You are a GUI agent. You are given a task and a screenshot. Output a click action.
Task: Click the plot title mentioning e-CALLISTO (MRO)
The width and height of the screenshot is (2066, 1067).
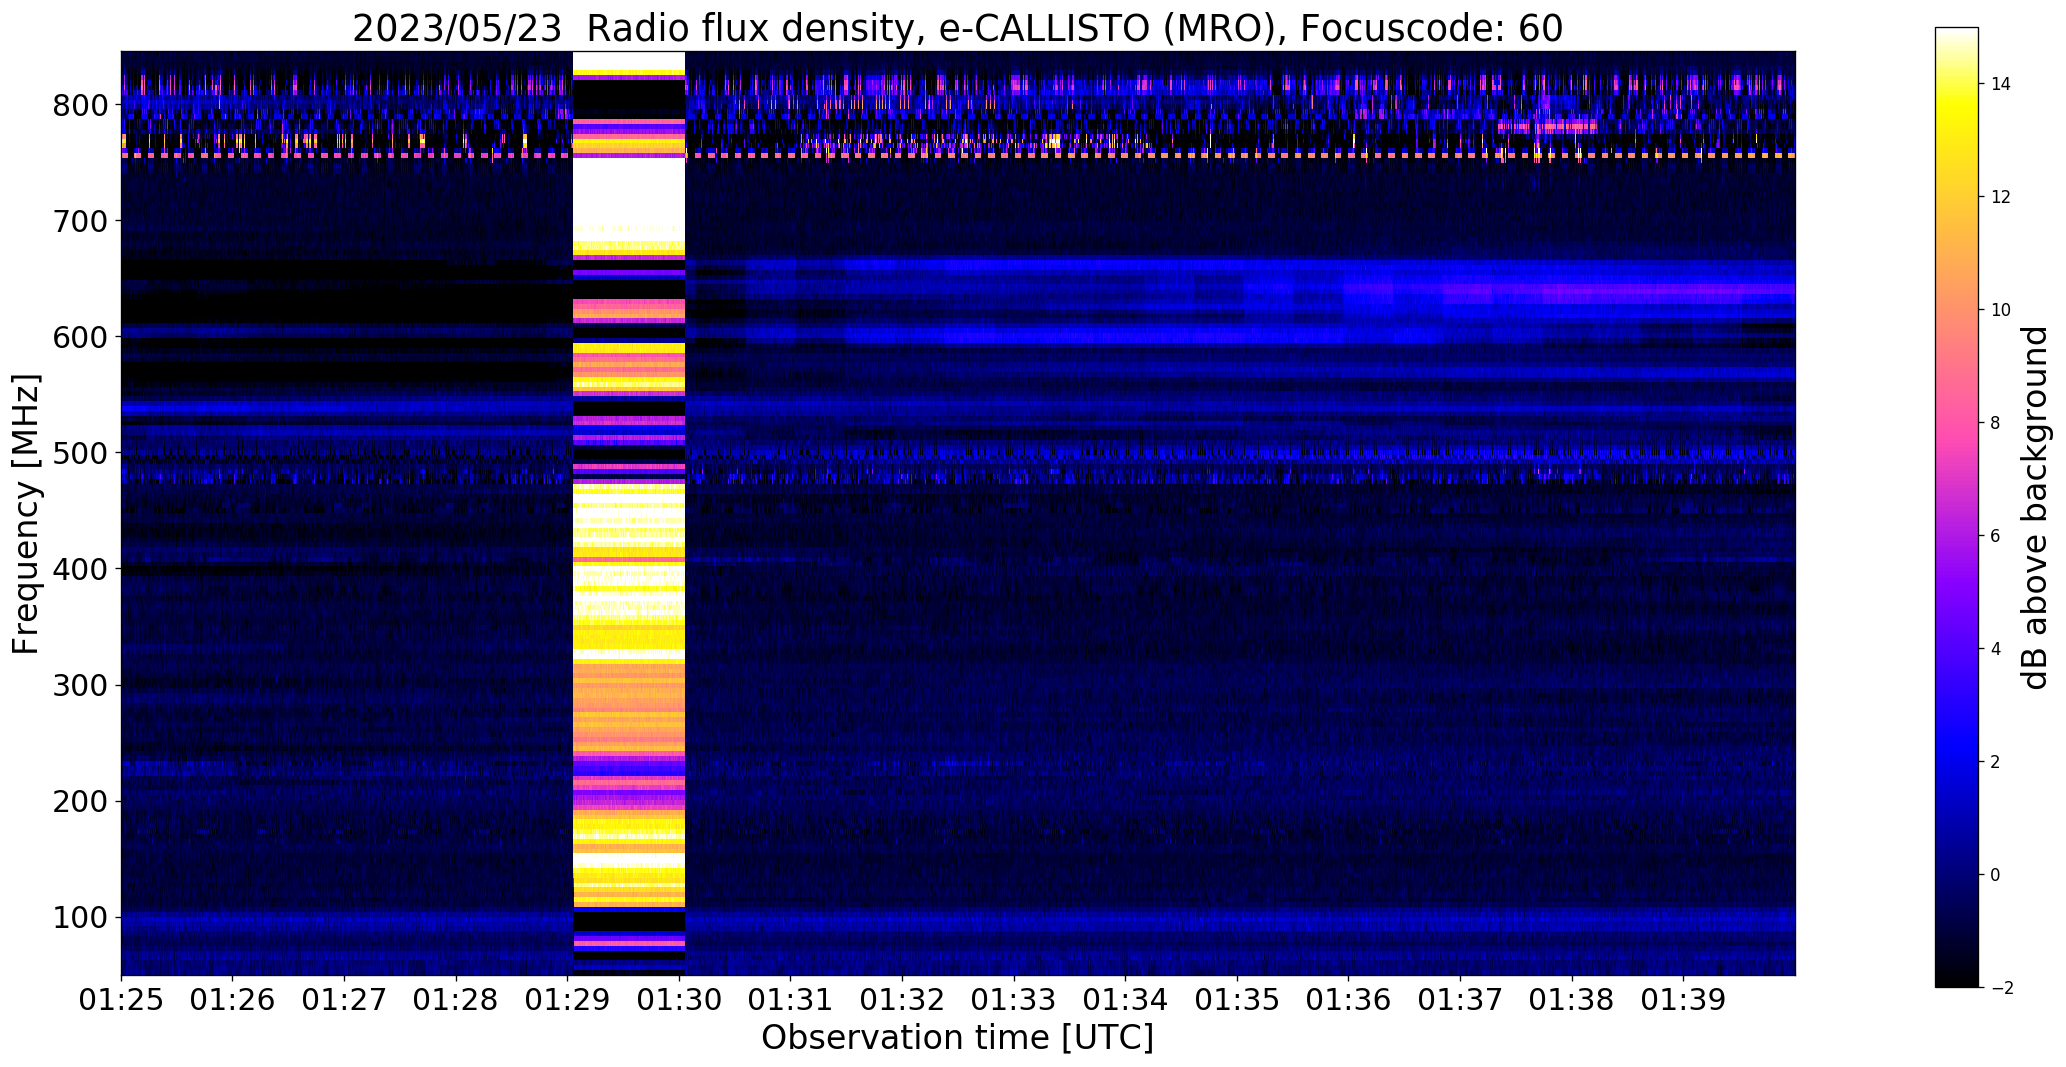point(957,28)
